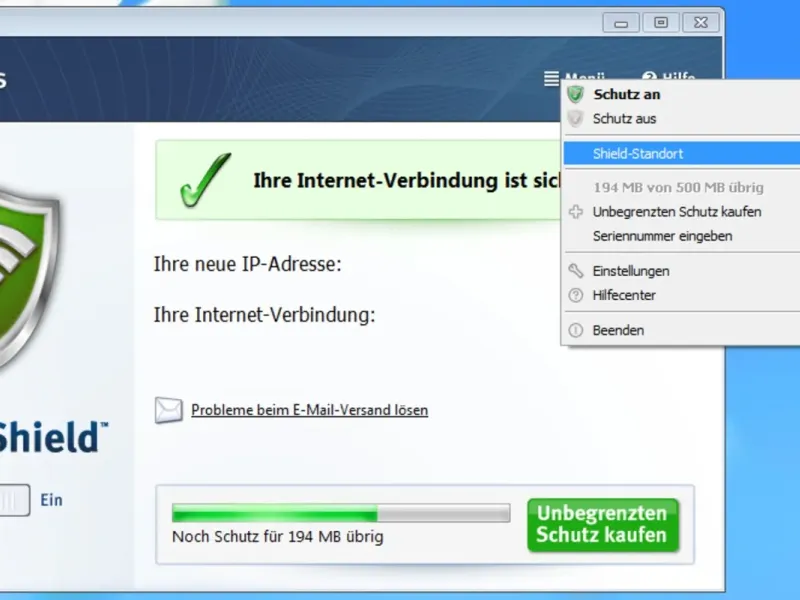Click the Ihre Internet-Verbindung label
This screenshot has width=800, height=600.
pos(264,315)
